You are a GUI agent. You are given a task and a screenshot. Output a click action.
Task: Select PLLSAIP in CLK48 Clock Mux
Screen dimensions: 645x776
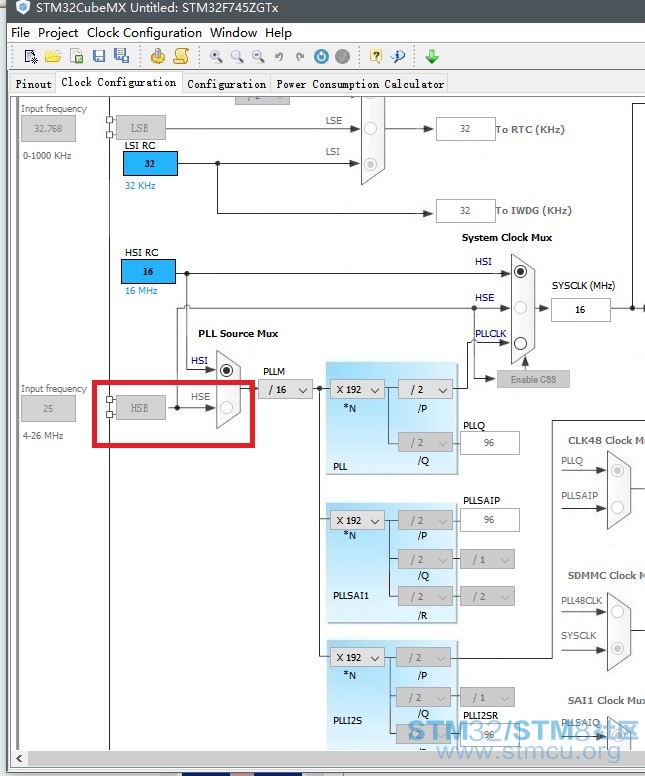pos(617,507)
